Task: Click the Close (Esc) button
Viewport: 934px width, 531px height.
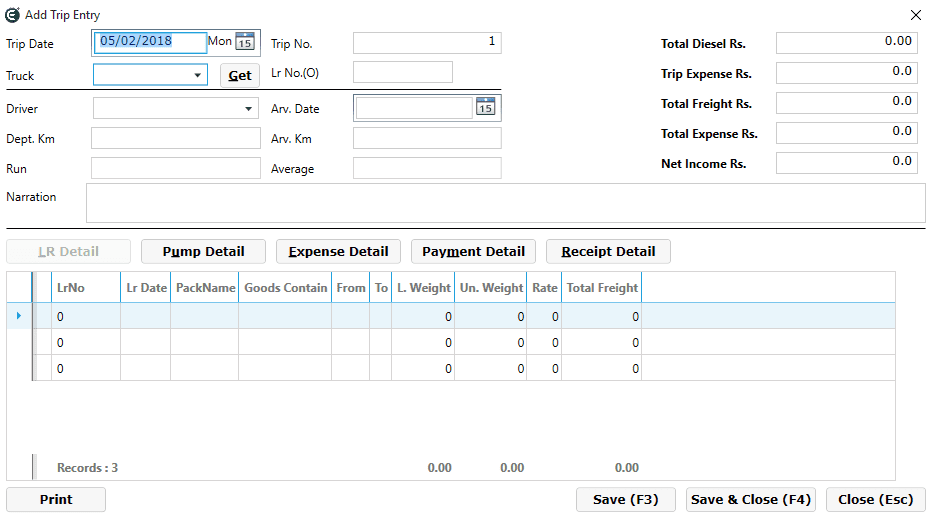Action: coord(875,500)
